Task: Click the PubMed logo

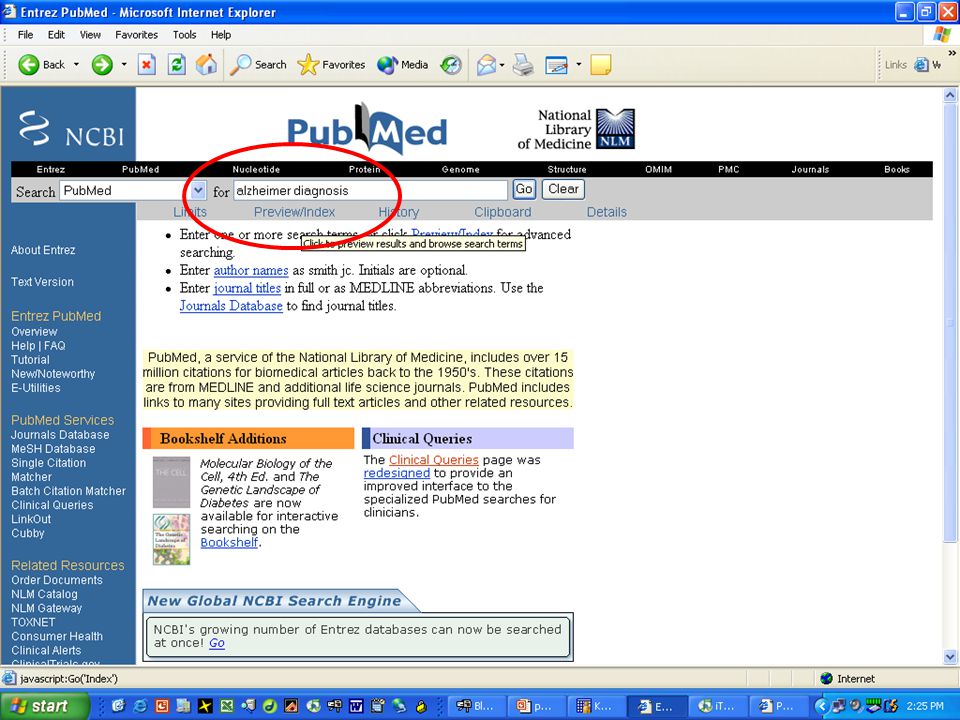Action: pyautogui.click(x=367, y=129)
